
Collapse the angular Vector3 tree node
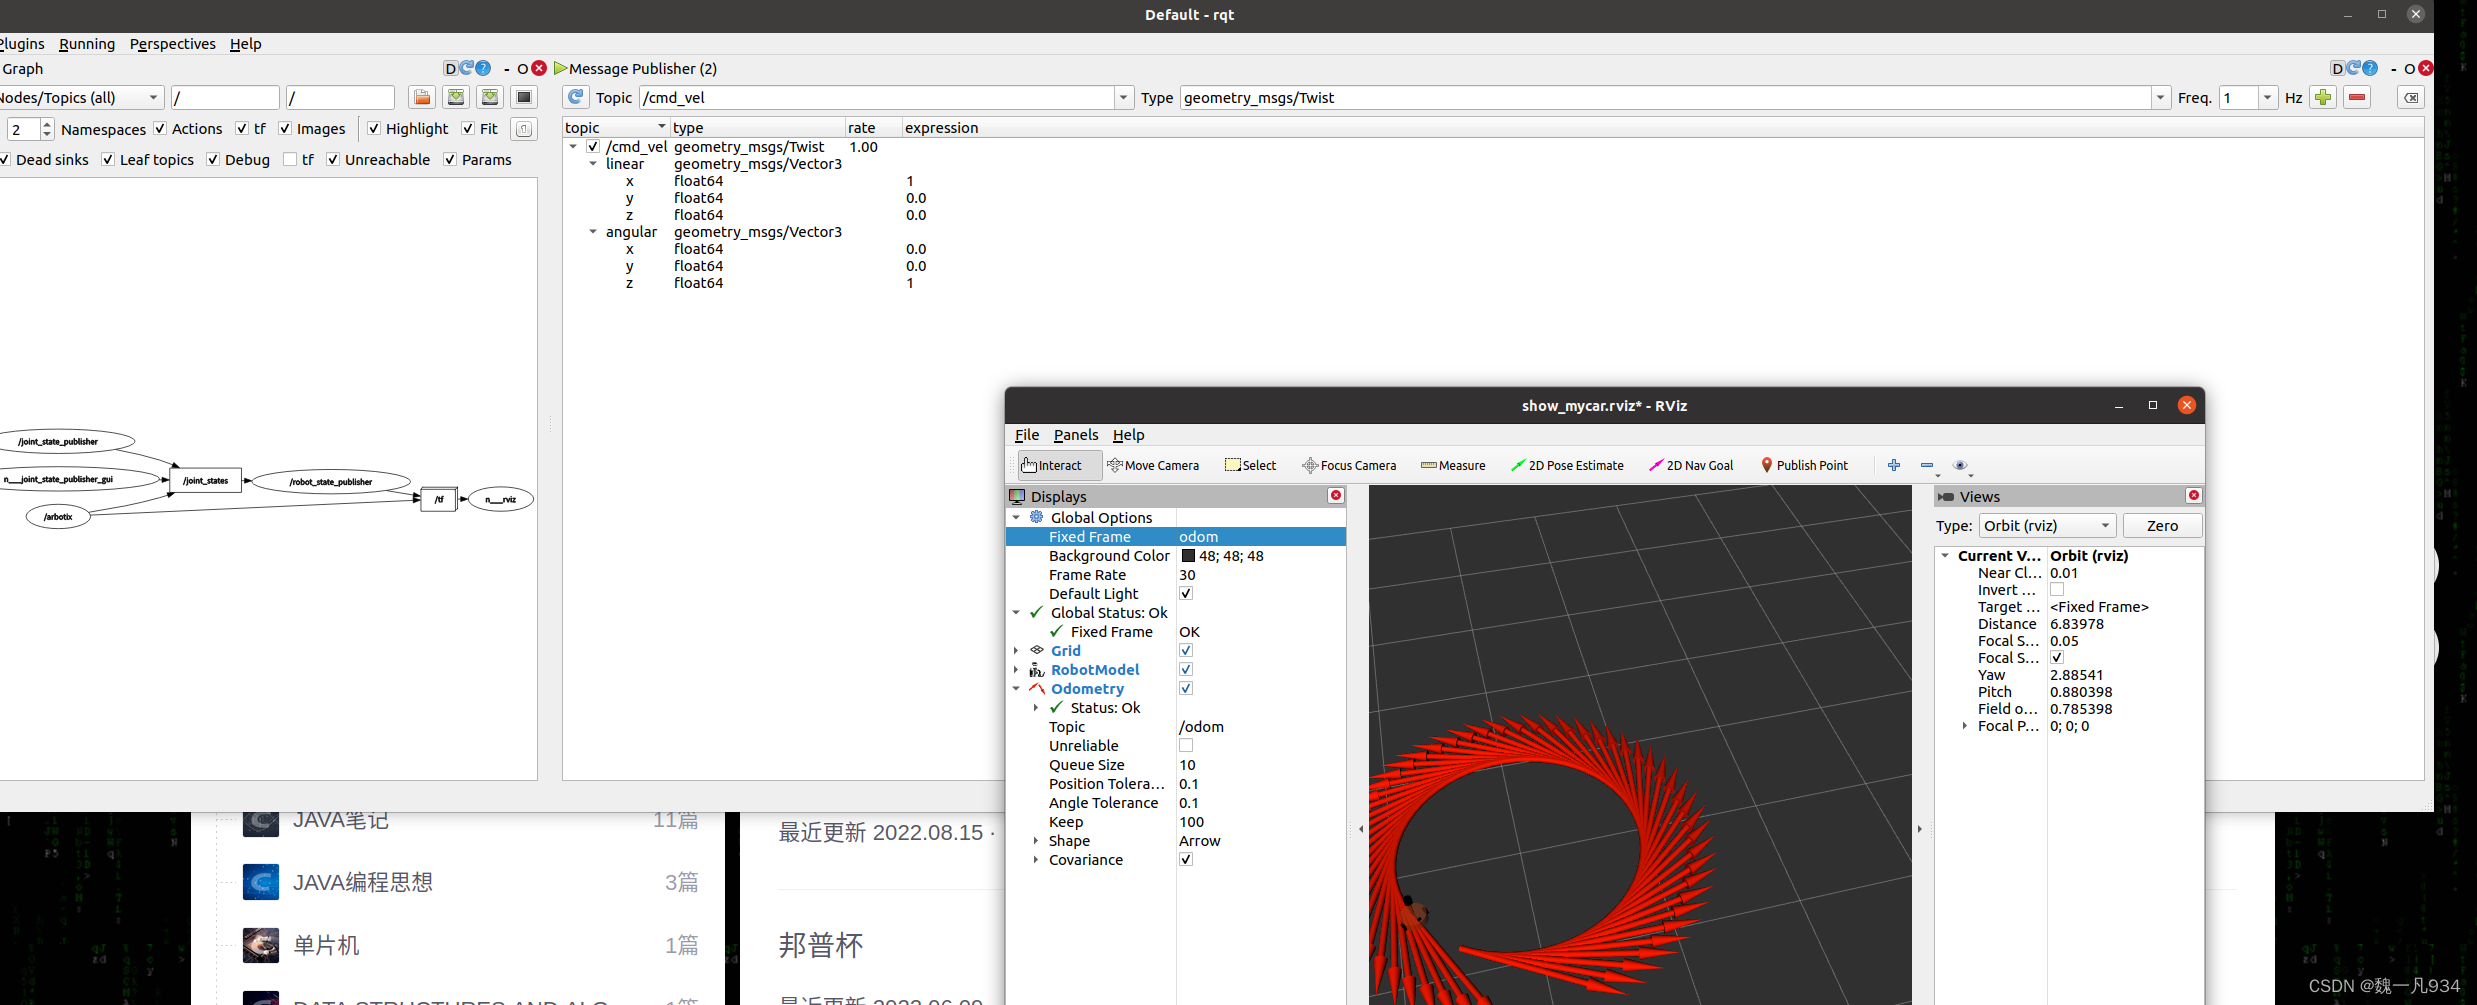tap(593, 232)
